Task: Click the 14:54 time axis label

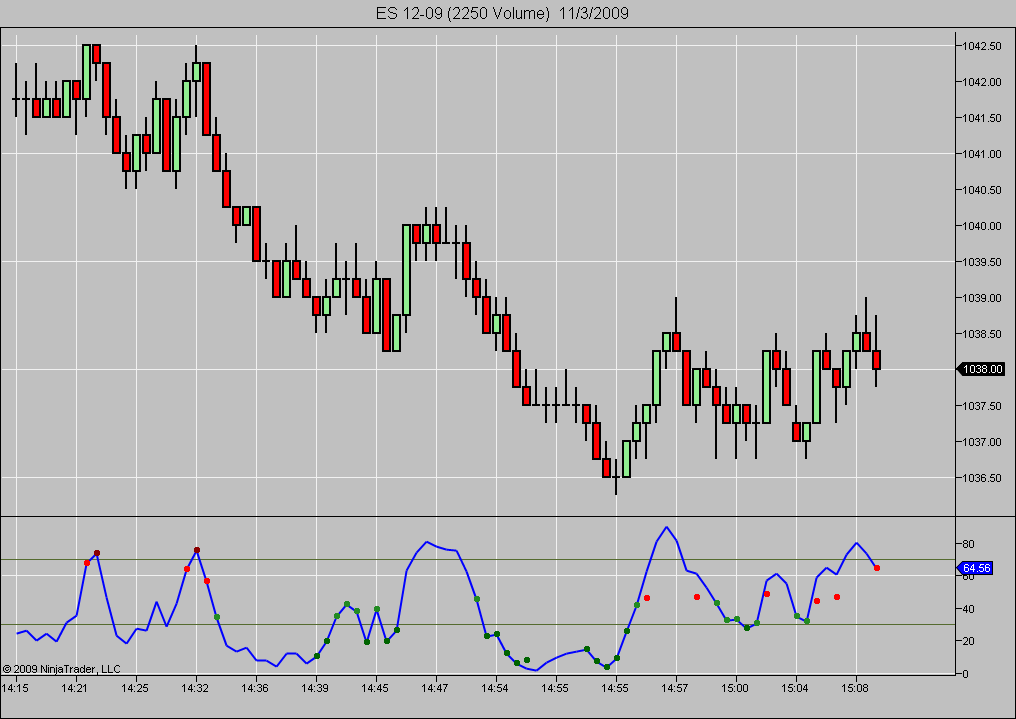Action: [495, 688]
